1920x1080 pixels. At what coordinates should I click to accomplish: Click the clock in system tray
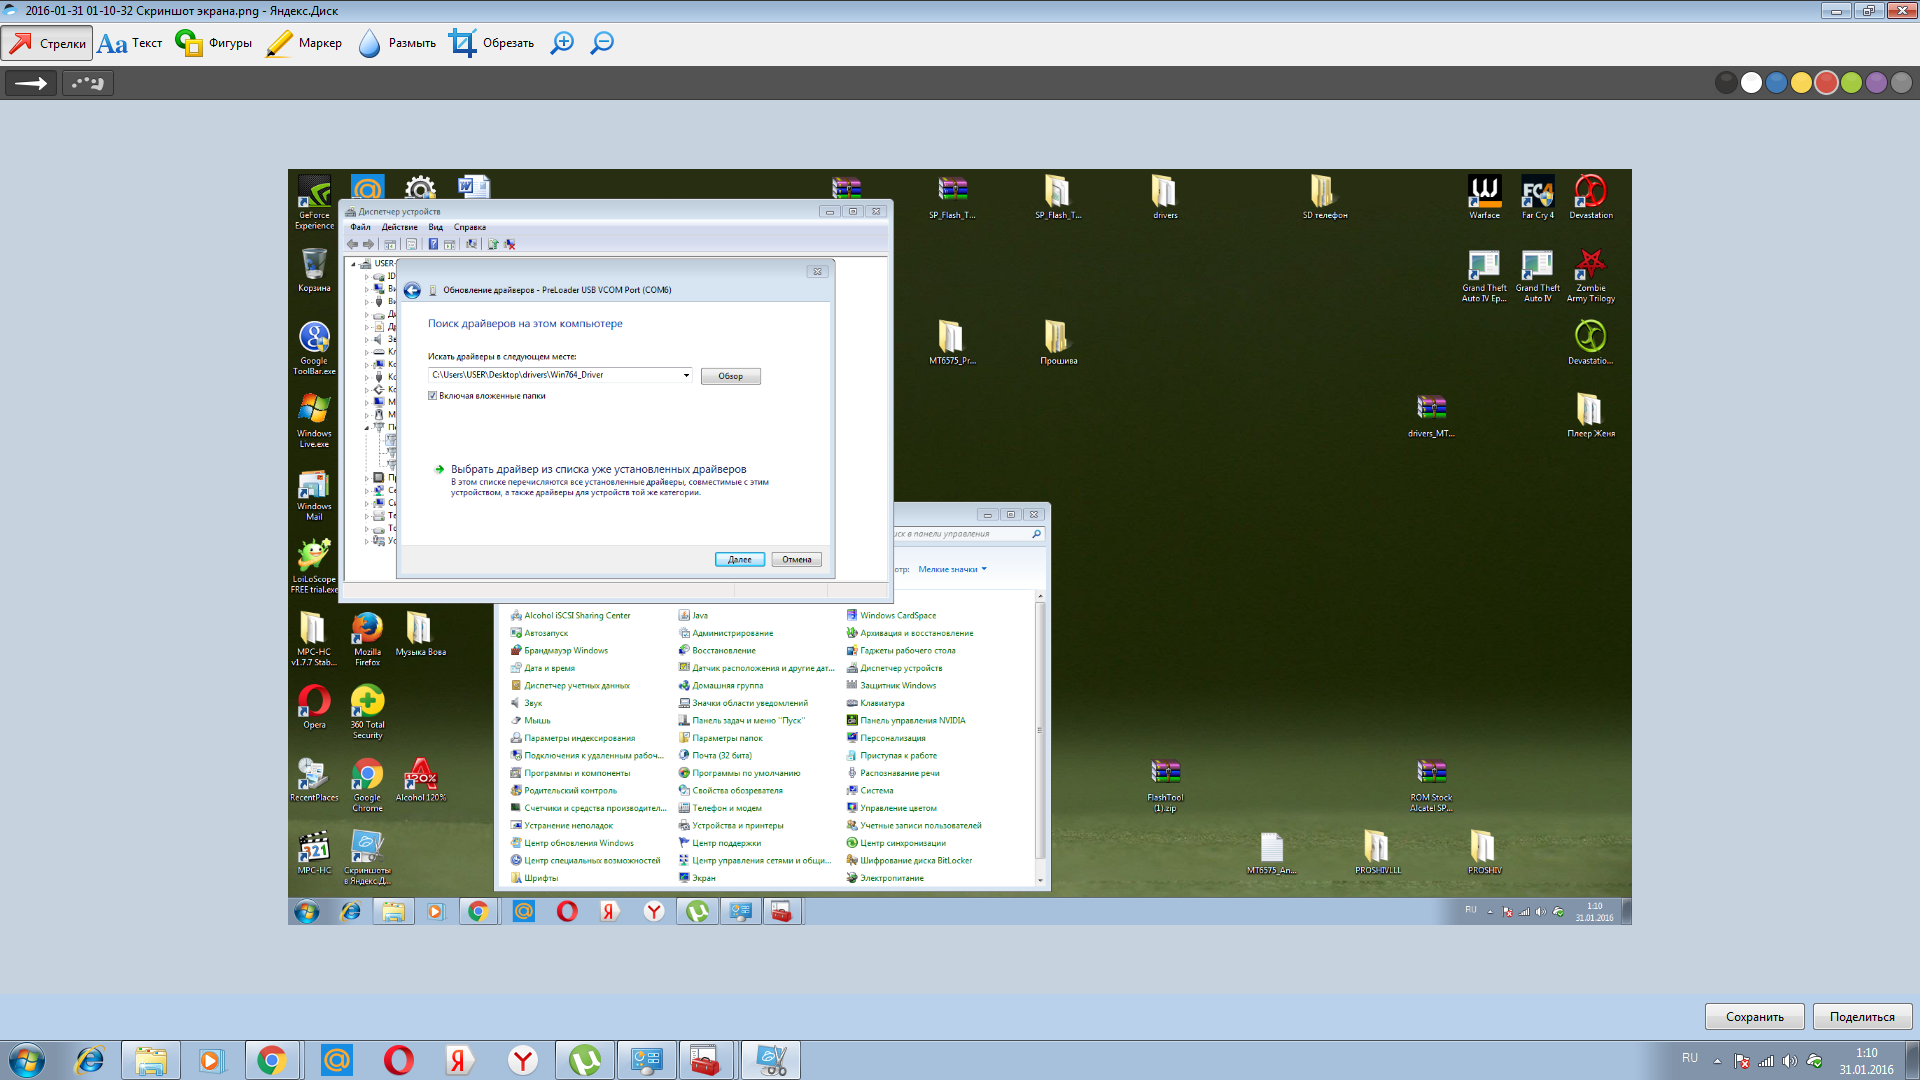(1866, 1060)
